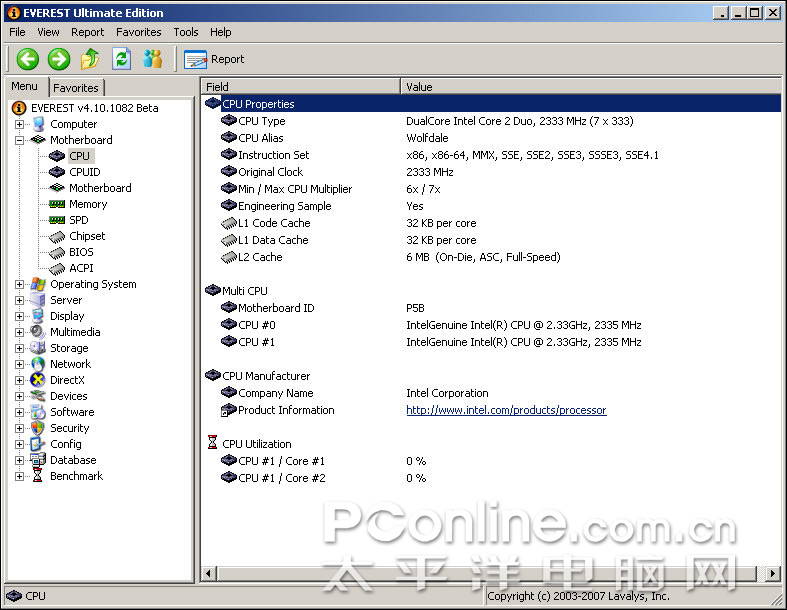Click the Server icon in the tree

[x=38, y=300]
